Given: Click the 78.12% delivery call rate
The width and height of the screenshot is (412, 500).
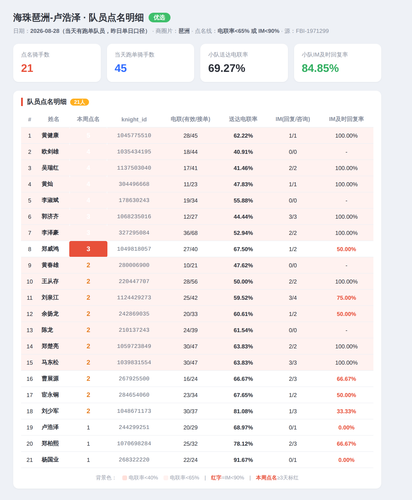Looking at the screenshot, I should pos(243,444).
